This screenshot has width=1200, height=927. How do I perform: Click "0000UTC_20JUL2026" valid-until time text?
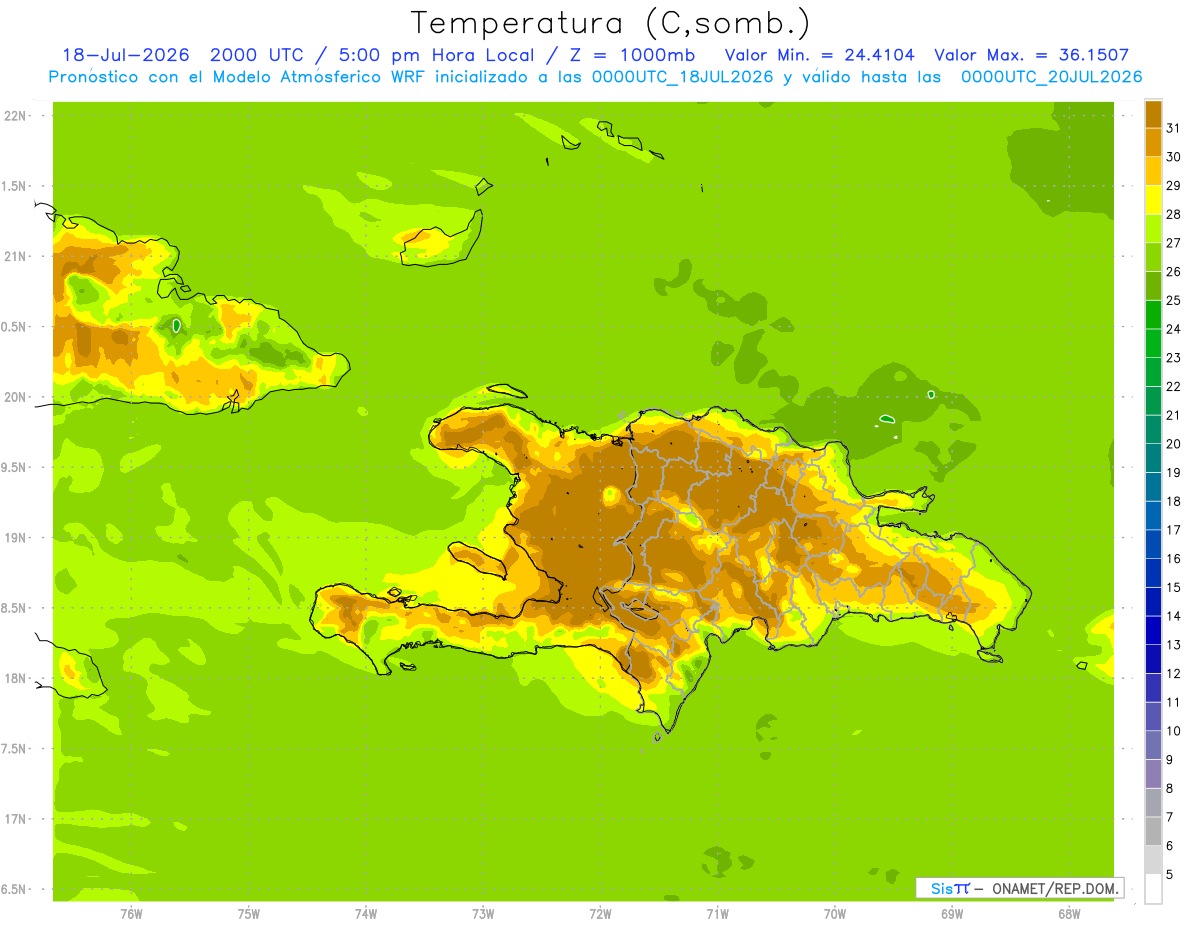point(1051,77)
